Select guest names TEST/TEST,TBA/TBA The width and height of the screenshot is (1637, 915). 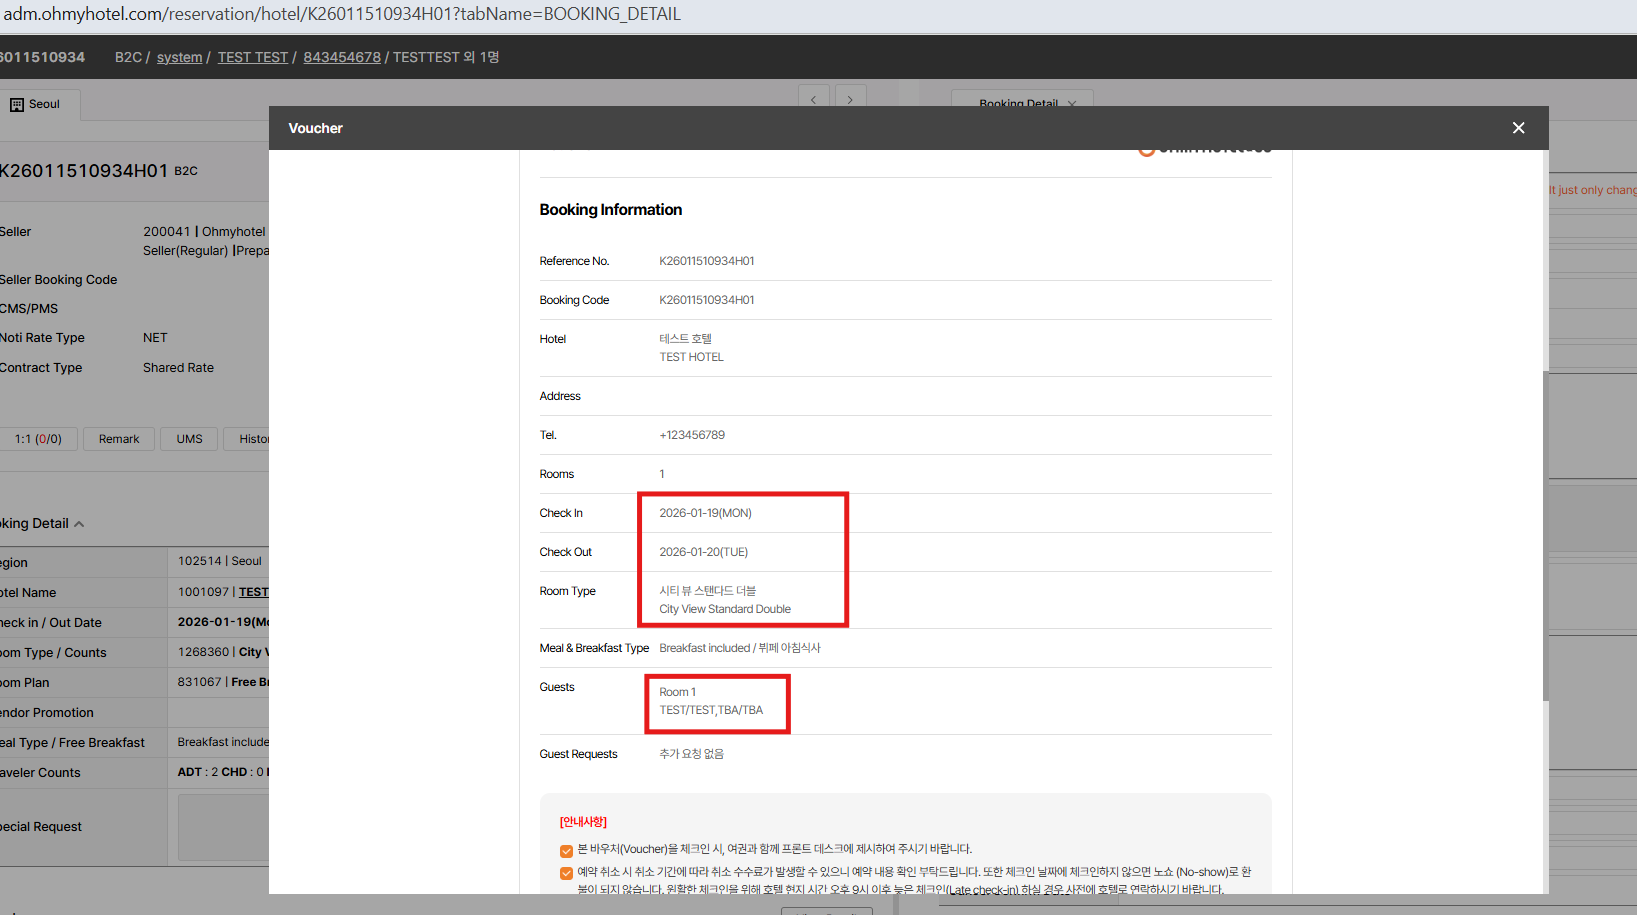(x=711, y=710)
